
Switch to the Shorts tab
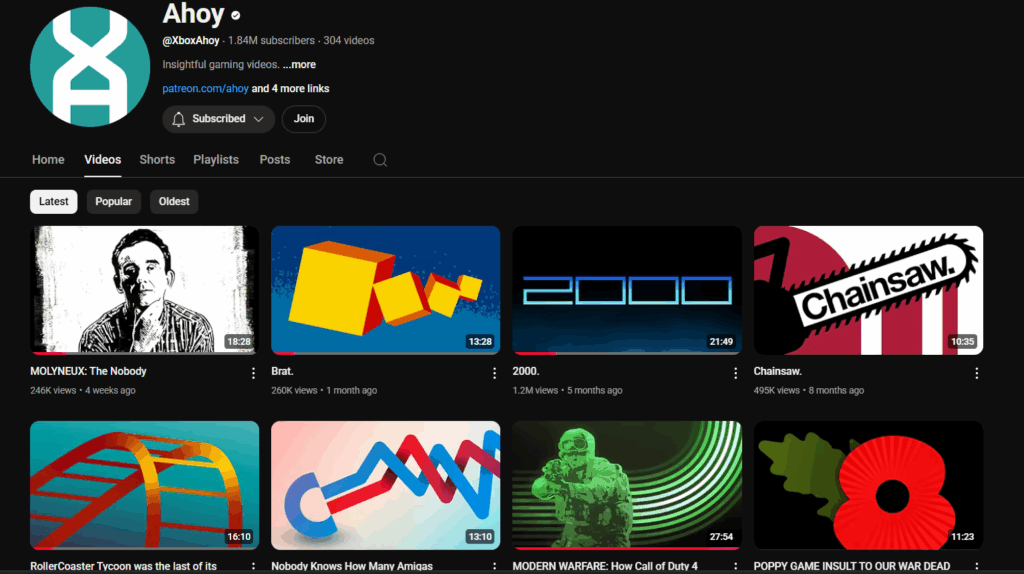(x=157, y=160)
